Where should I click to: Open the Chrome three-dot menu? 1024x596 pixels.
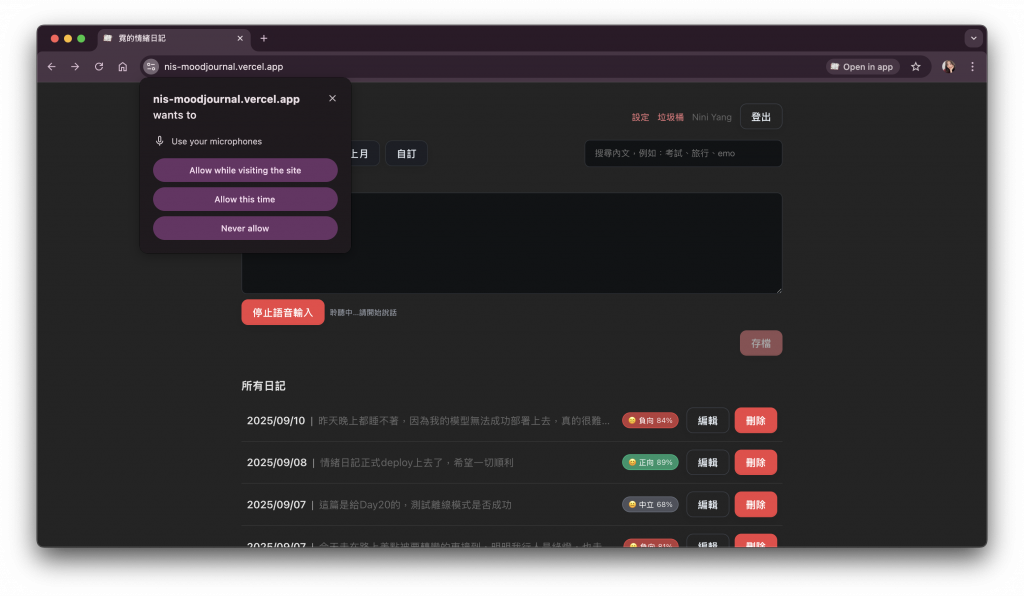click(972, 67)
